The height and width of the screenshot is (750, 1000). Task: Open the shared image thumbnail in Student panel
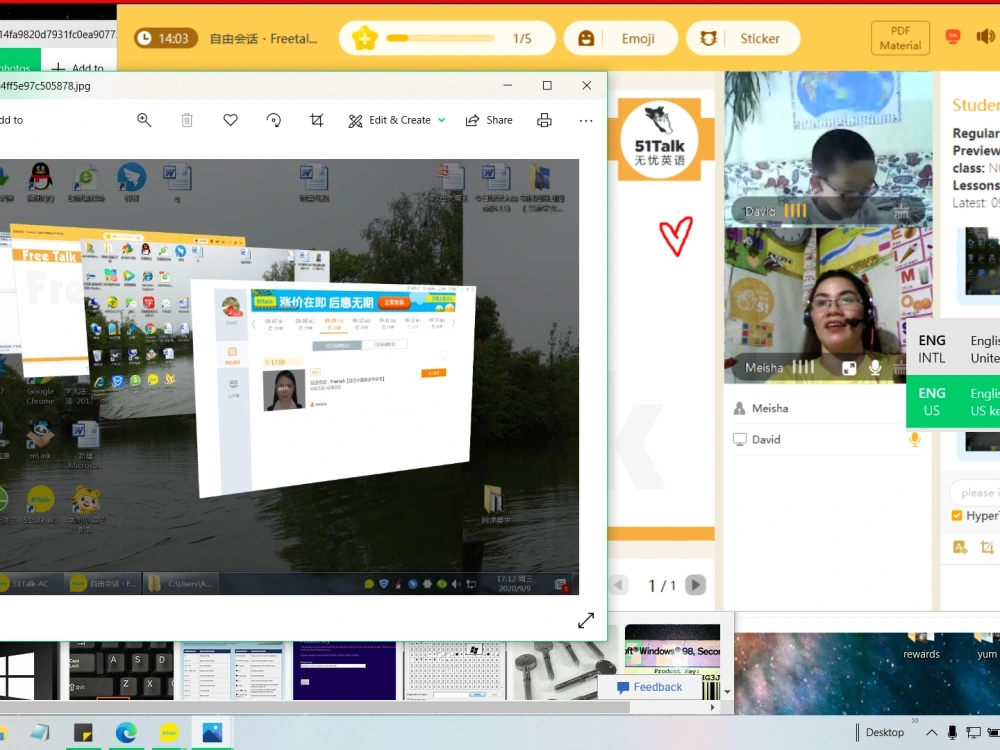tap(982, 261)
